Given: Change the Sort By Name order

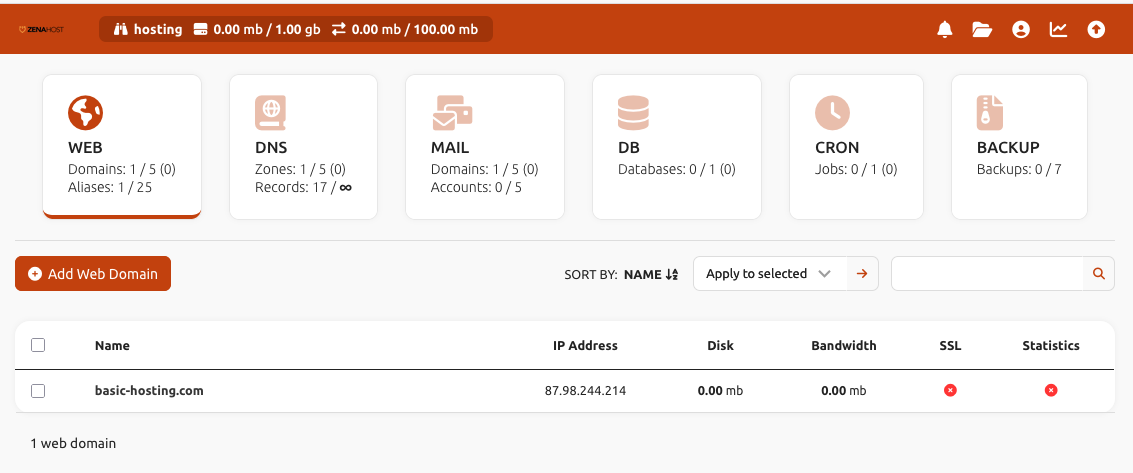Looking at the screenshot, I should point(651,274).
